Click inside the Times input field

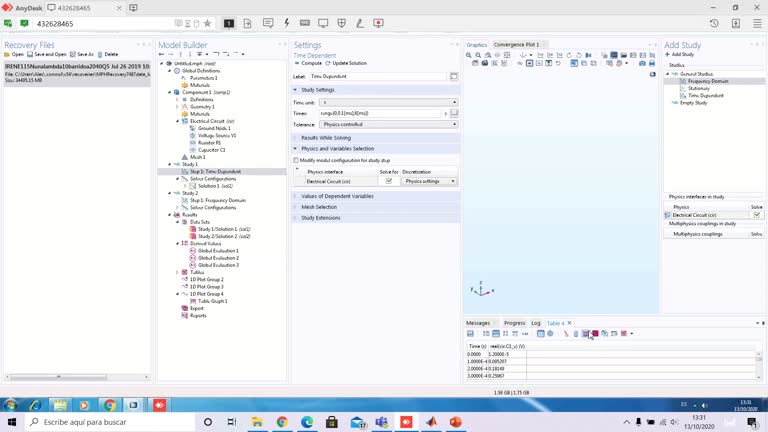[380, 113]
